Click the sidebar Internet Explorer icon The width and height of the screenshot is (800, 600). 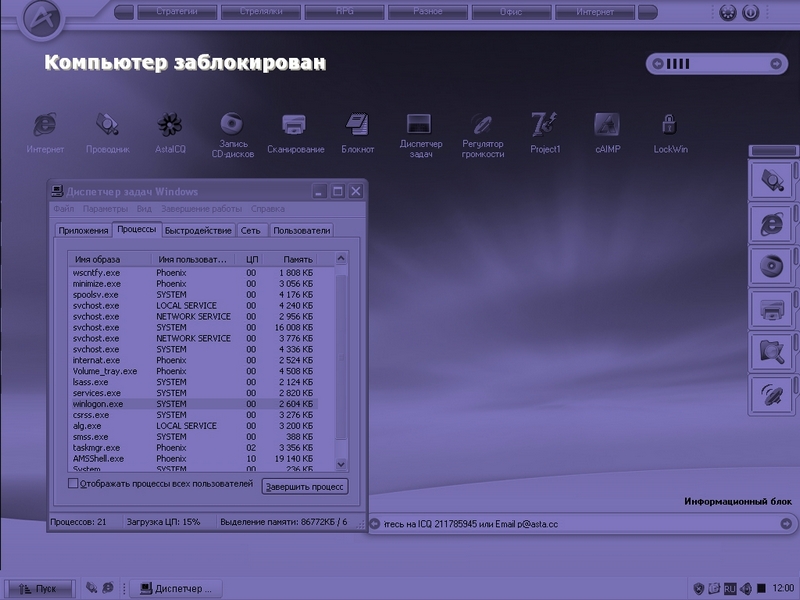pyautogui.click(x=772, y=223)
